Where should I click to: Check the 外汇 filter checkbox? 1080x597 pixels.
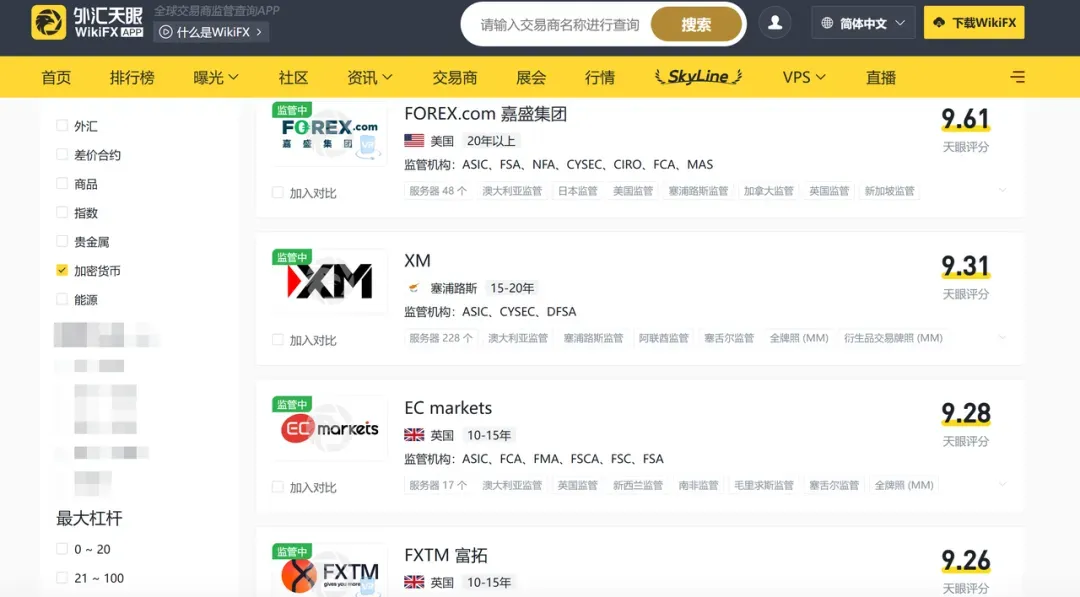[62, 125]
